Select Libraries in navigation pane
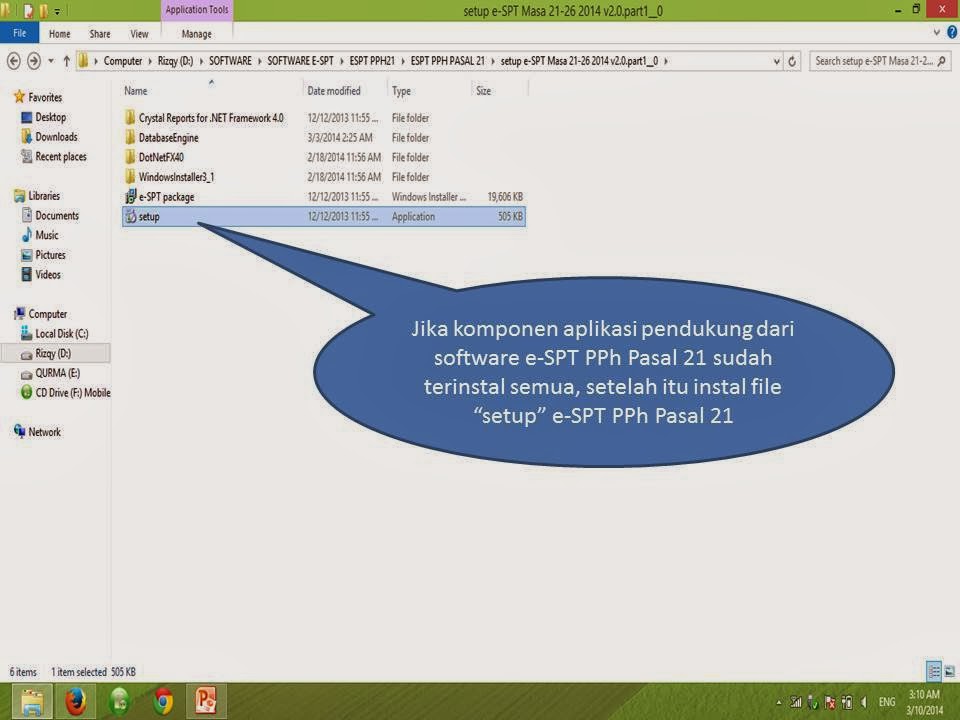 click(44, 195)
